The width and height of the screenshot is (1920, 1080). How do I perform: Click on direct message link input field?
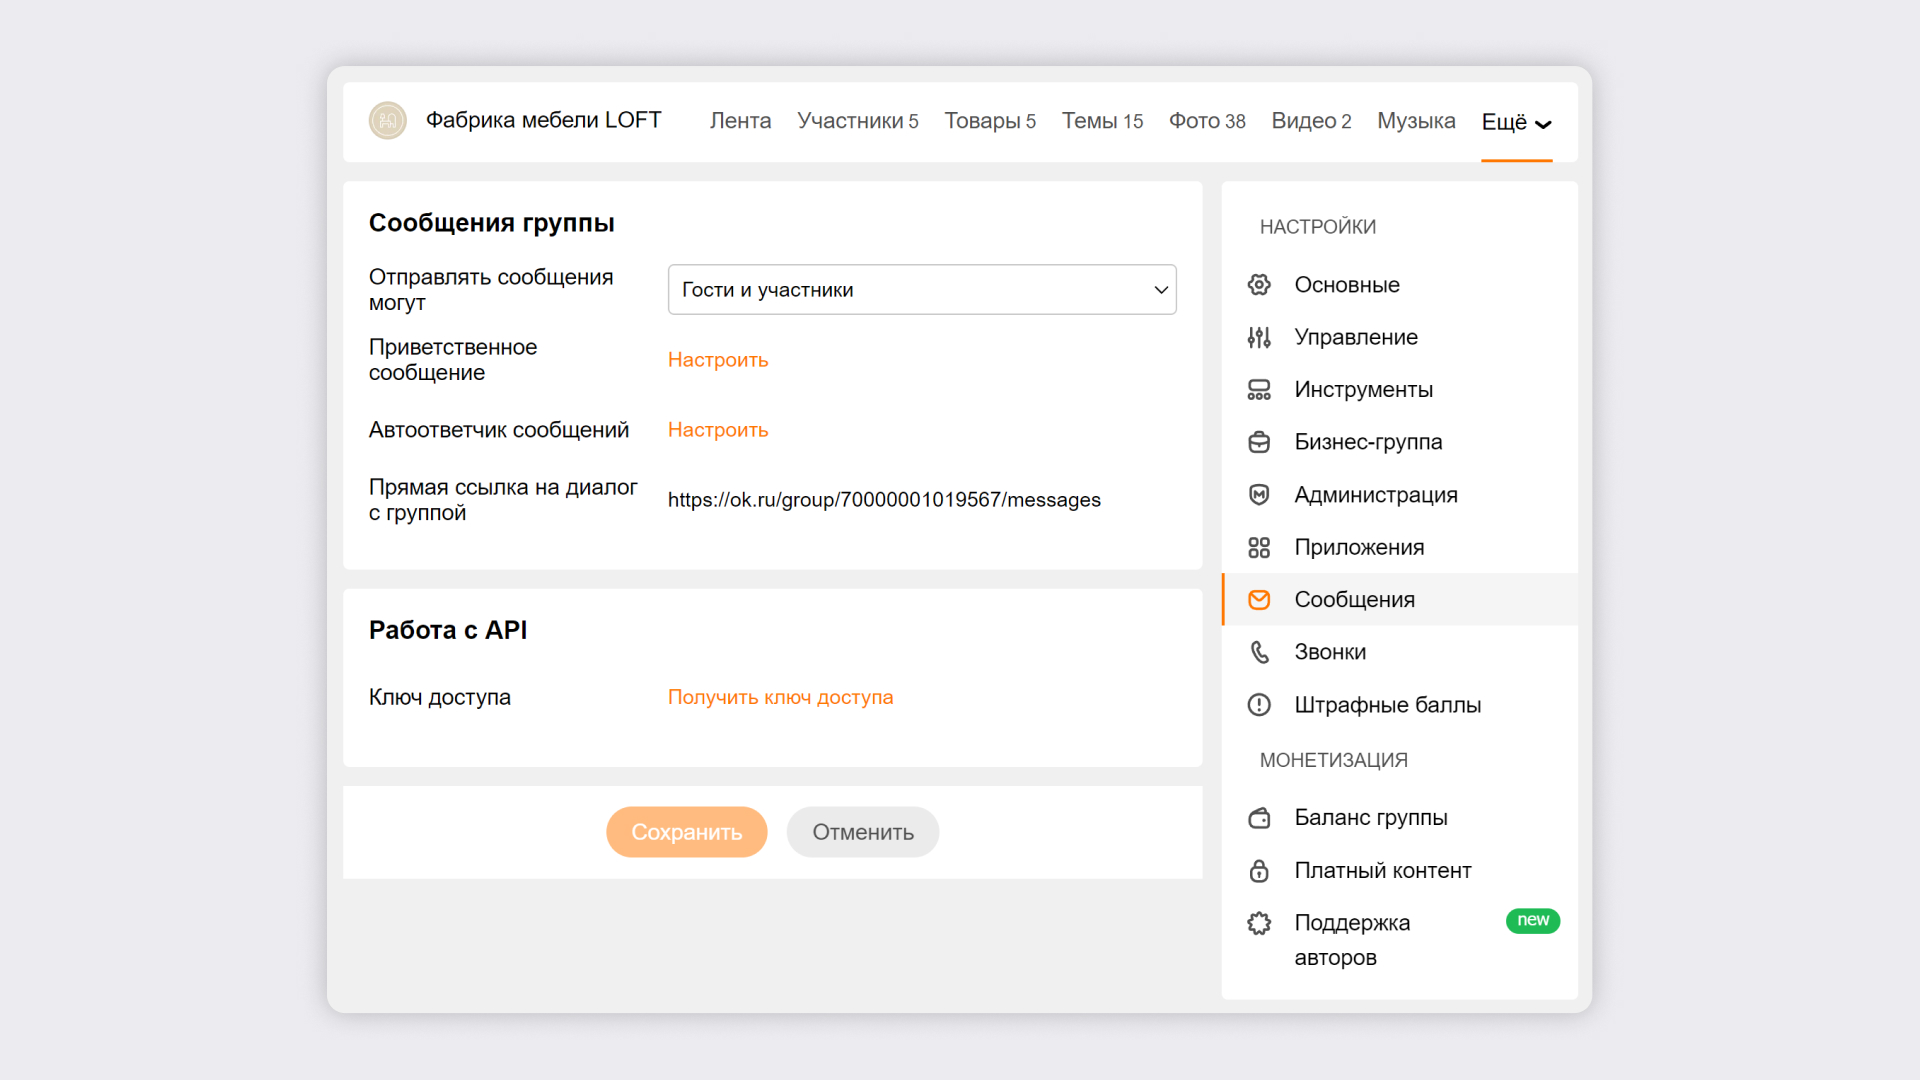[882, 500]
